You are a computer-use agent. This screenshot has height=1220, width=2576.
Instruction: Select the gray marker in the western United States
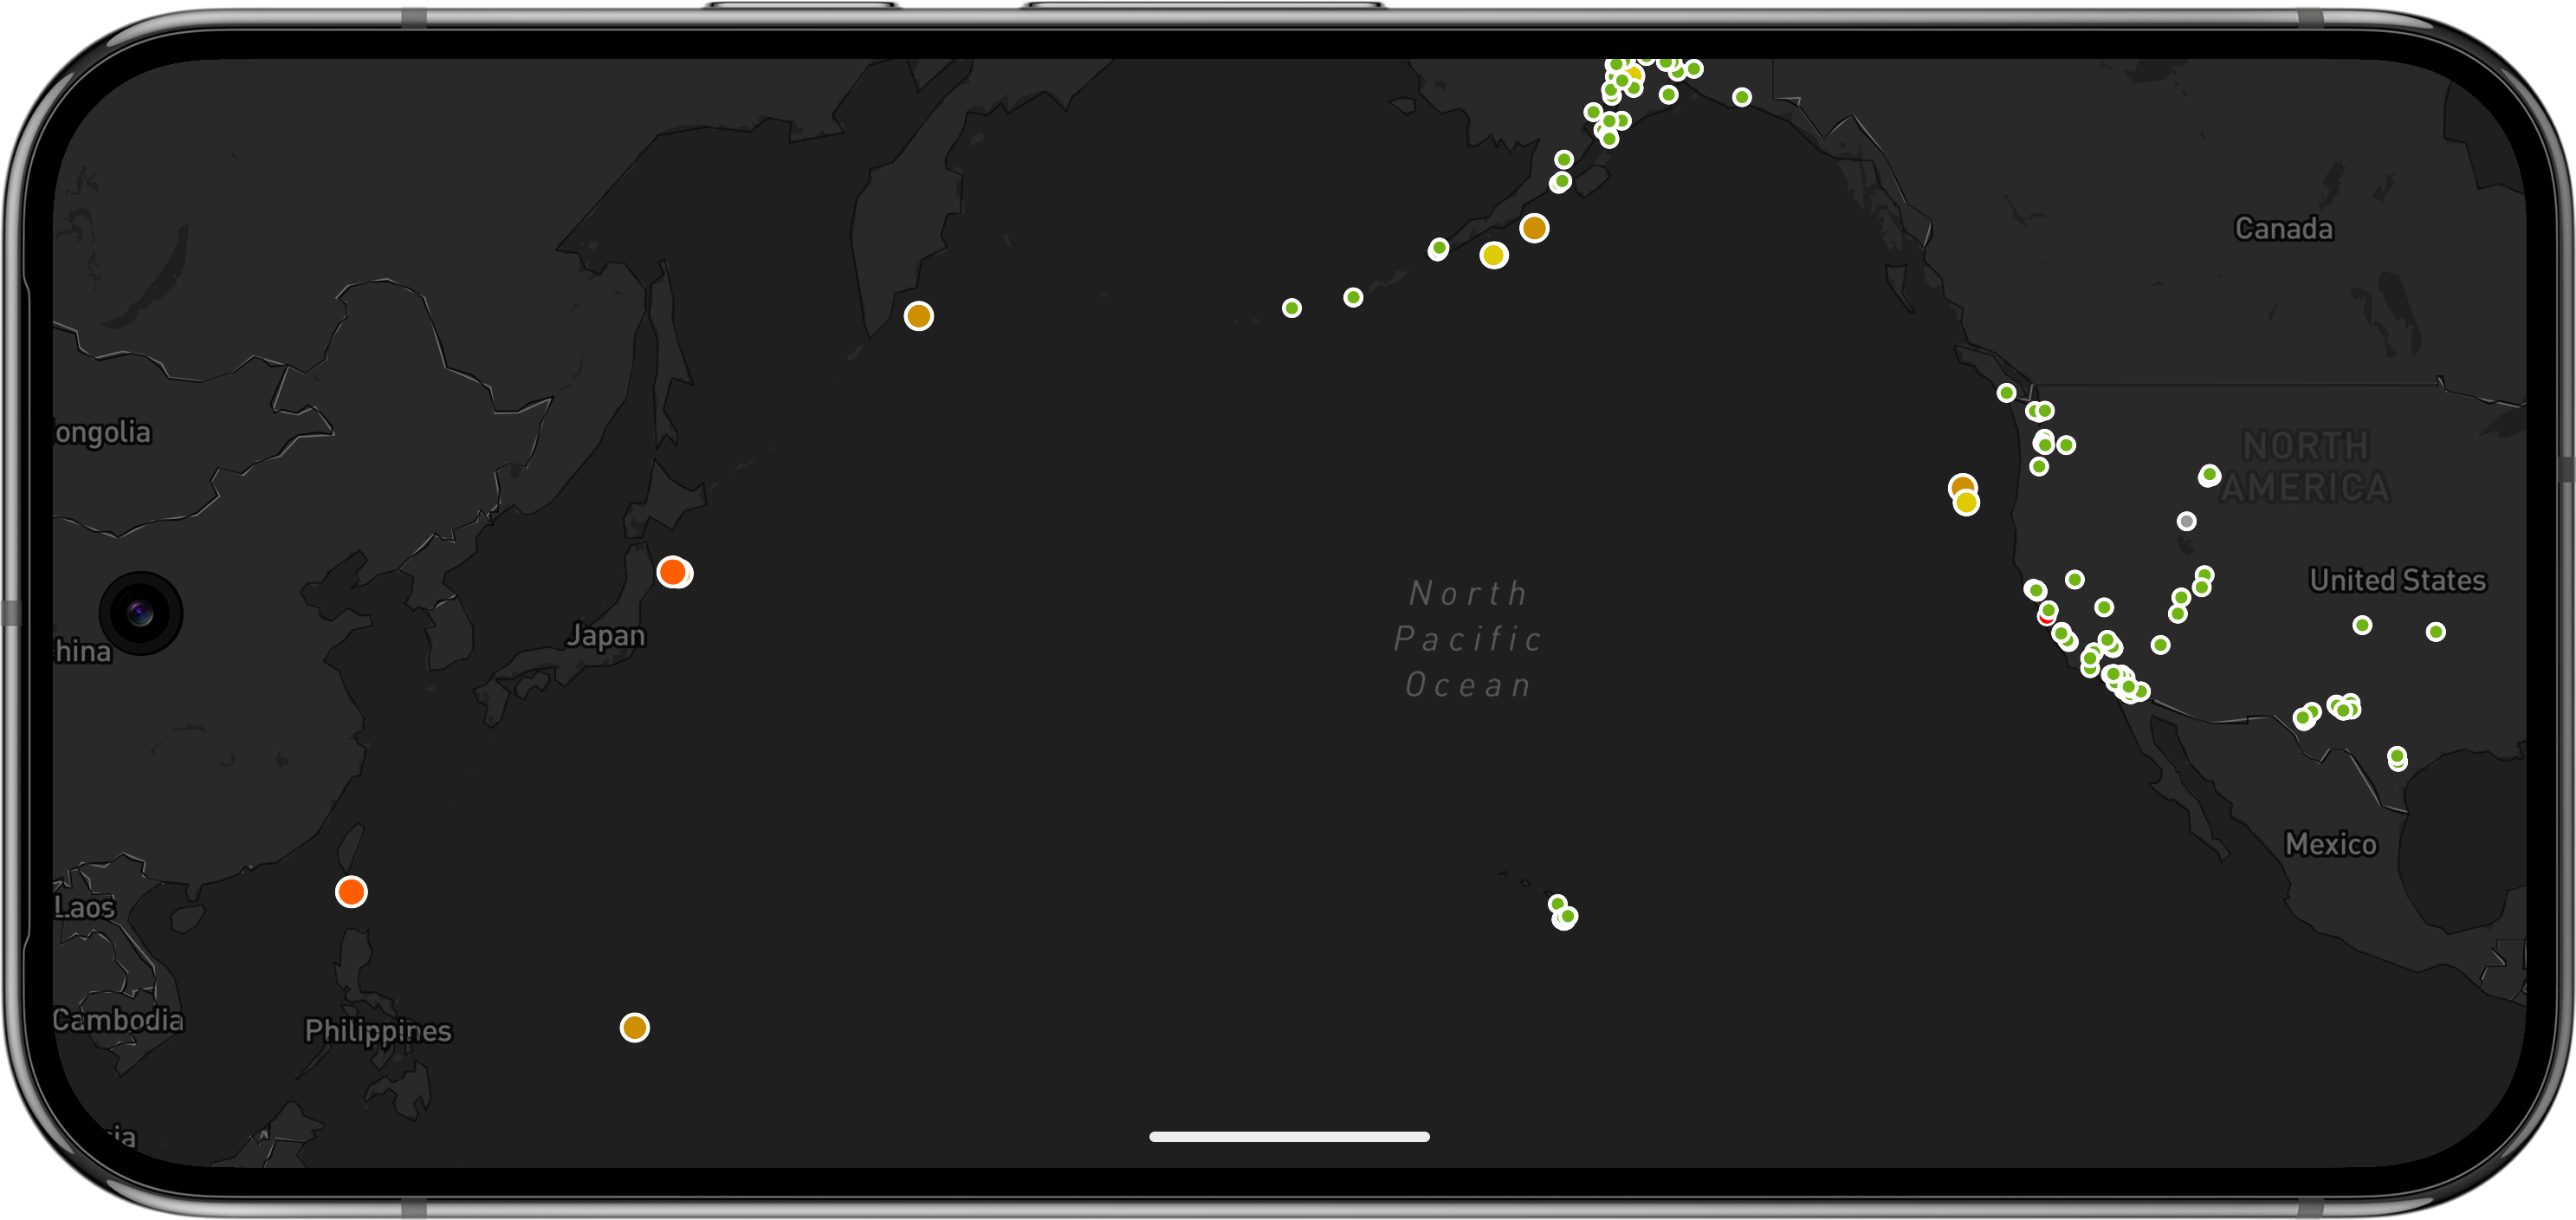[x=2186, y=521]
